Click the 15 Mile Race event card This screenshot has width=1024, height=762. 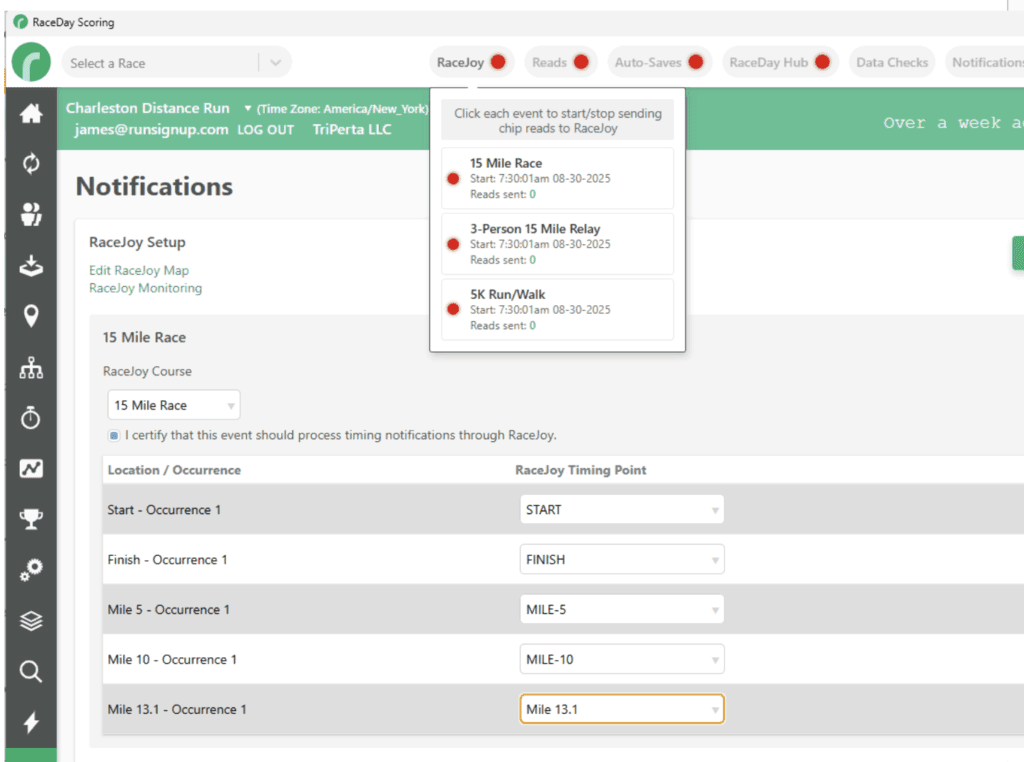tap(557, 178)
